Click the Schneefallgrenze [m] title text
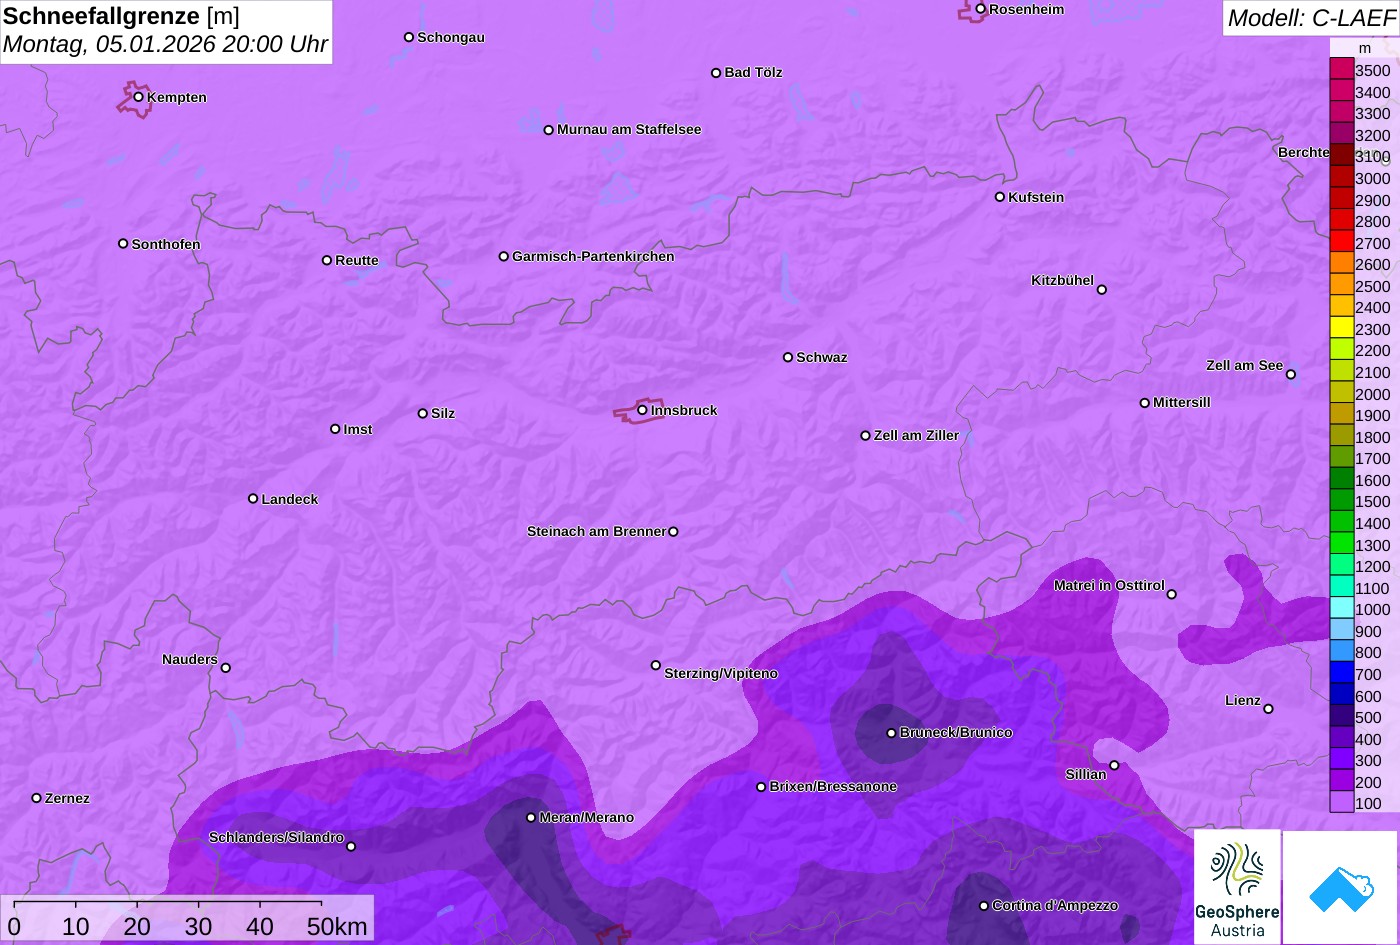This screenshot has width=1400, height=945. 121,16
